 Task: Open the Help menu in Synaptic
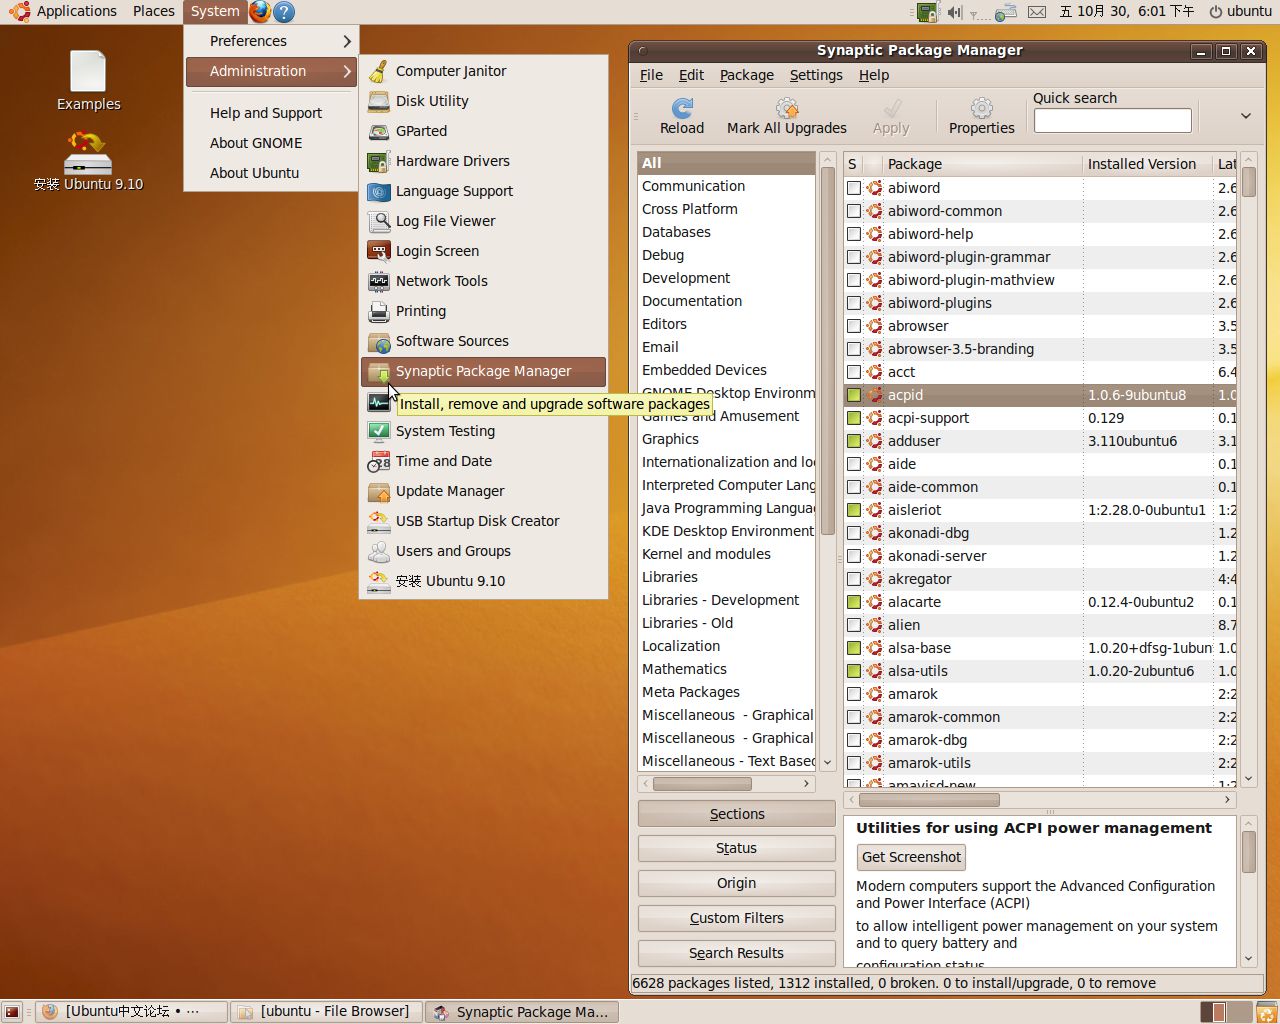(x=874, y=75)
